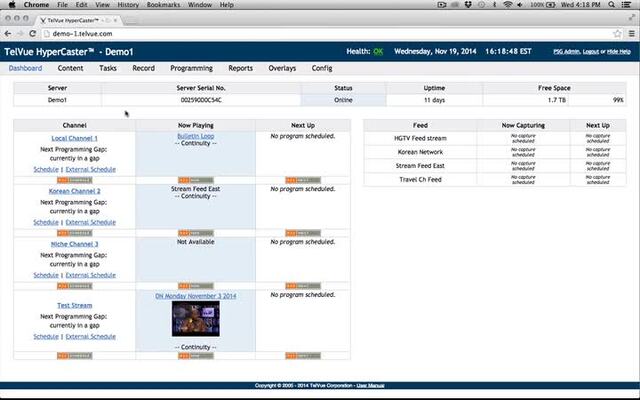Click the Test Stream video thumbnail
This screenshot has width=640, height=400.
tap(195, 320)
